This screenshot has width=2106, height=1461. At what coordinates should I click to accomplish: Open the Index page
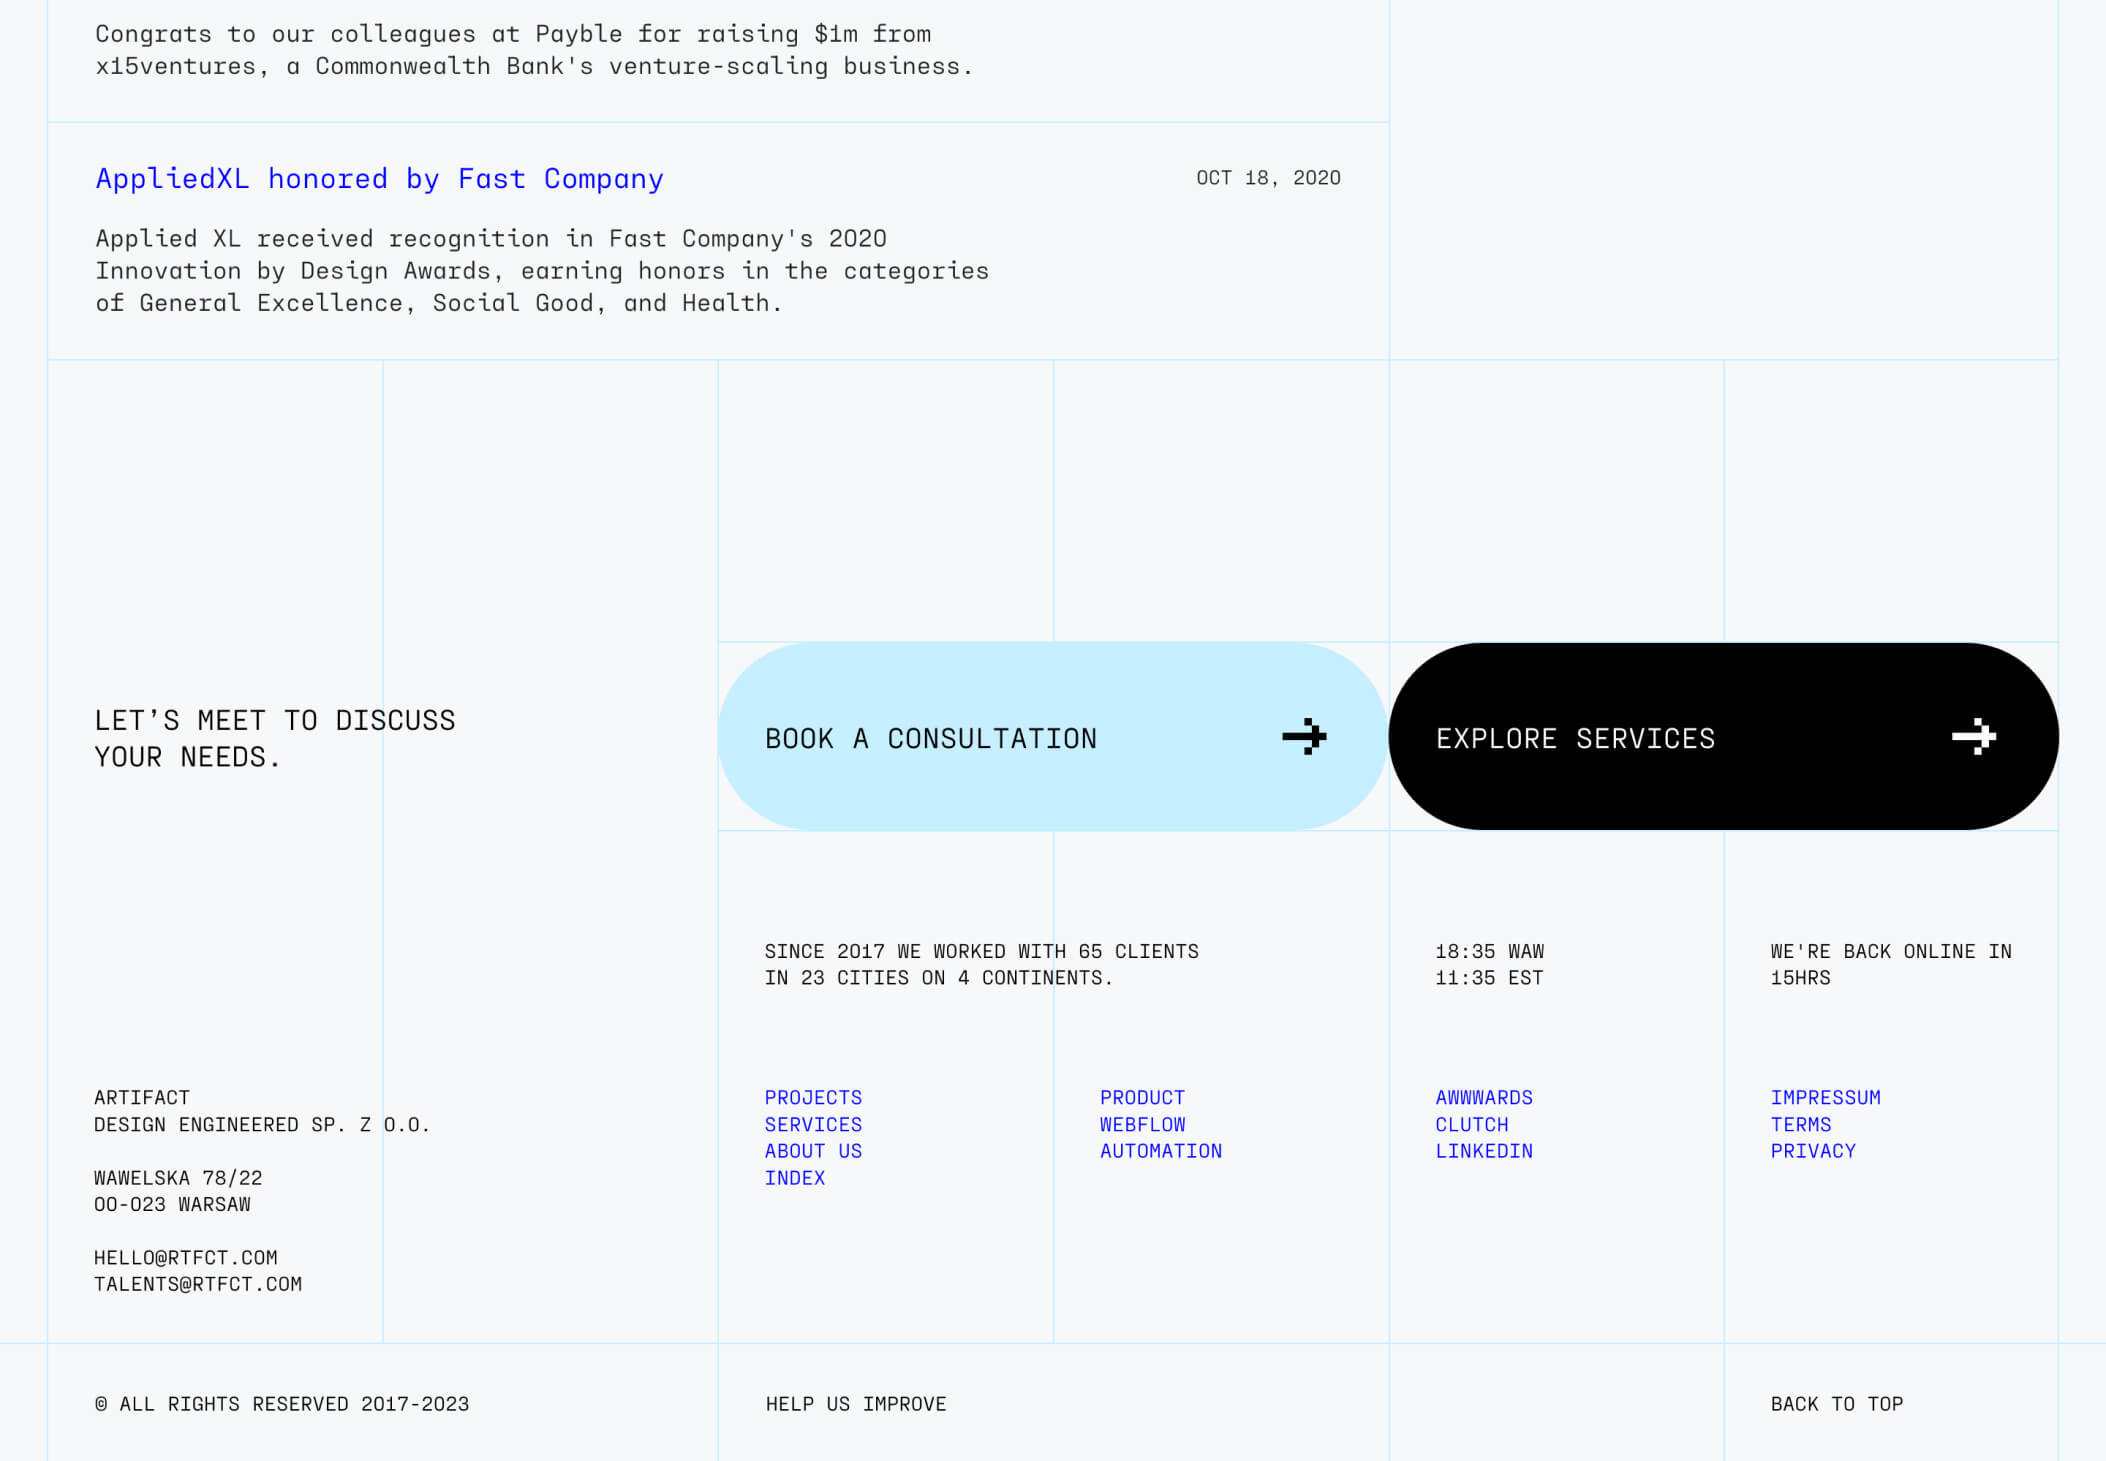tap(794, 1178)
